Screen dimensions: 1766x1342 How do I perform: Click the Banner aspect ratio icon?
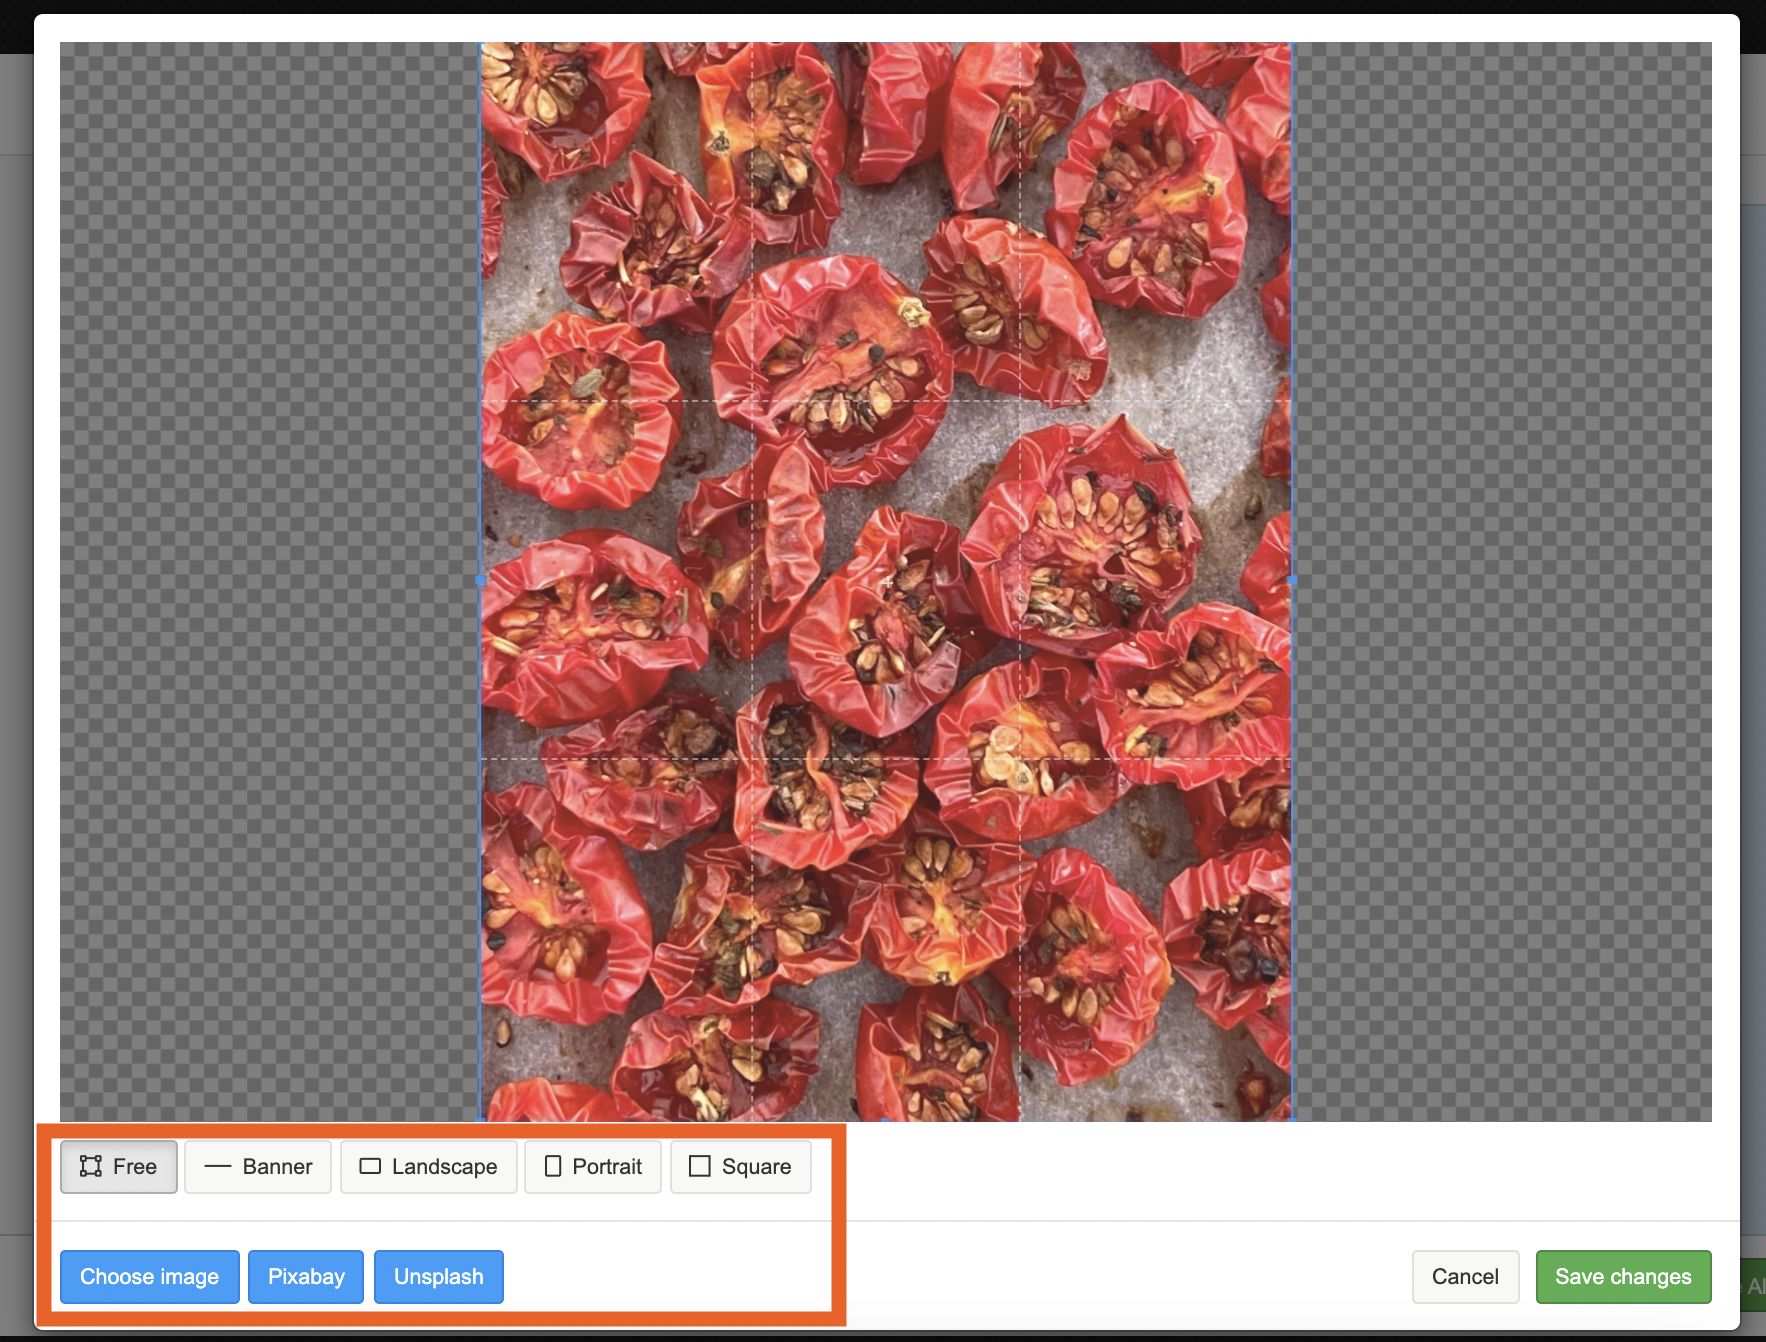(x=217, y=1166)
